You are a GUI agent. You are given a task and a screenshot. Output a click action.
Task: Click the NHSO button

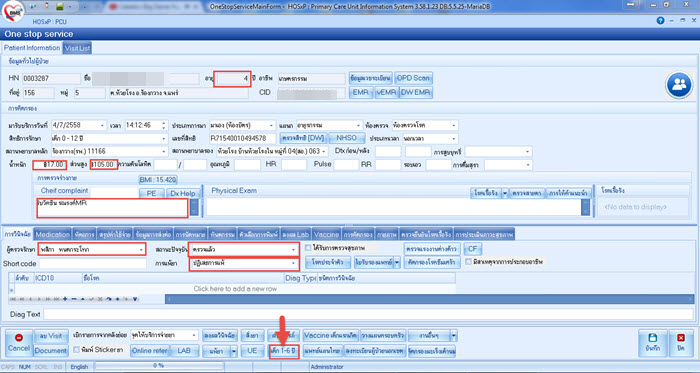coord(346,138)
